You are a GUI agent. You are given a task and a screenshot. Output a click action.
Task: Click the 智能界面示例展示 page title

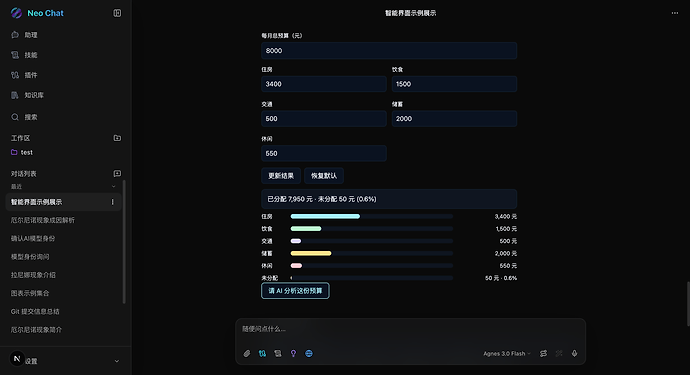pyautogui.click(x=411, y=13)
